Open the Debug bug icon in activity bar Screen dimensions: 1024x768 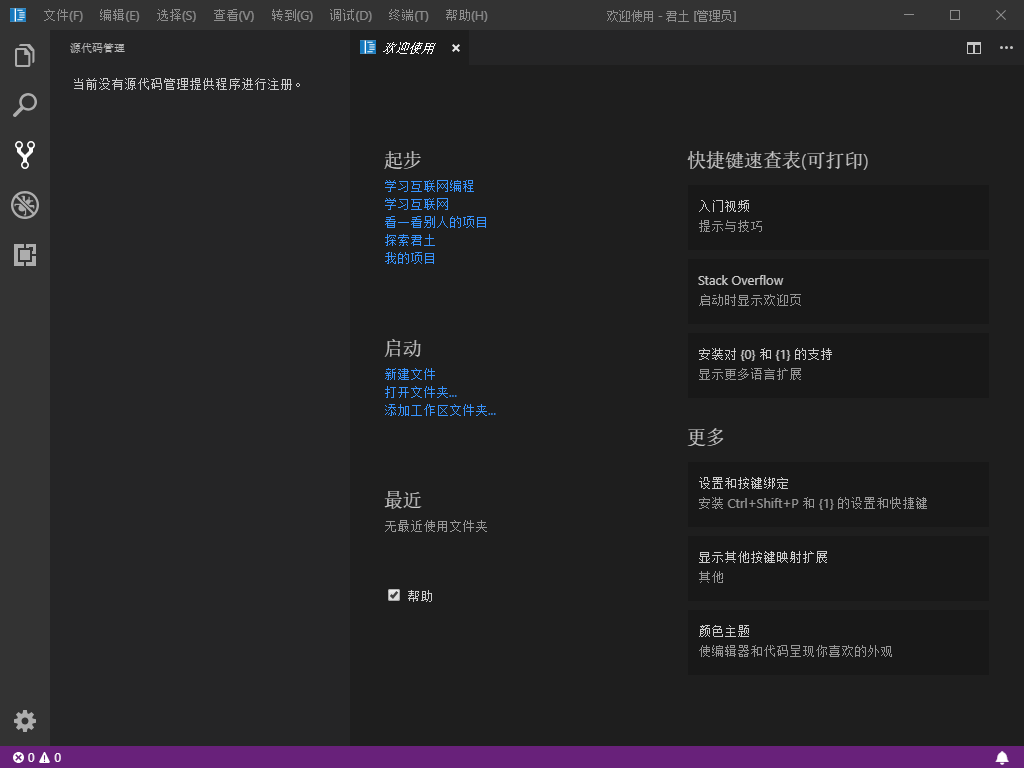click(25, 205)
